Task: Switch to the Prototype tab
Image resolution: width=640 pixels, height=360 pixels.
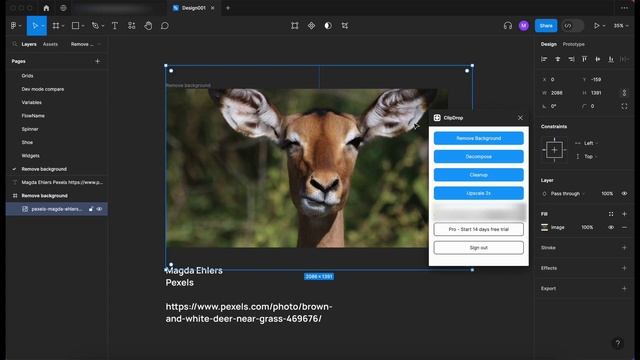Action: [x=573, y=44]
